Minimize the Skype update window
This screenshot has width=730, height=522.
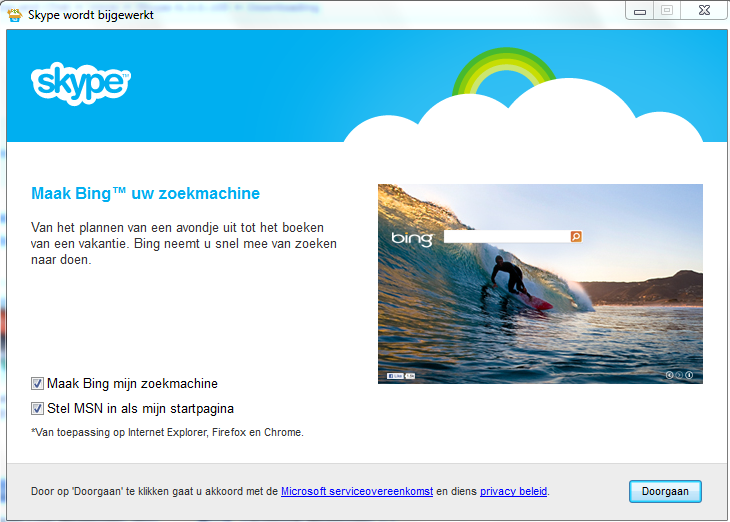640,11
